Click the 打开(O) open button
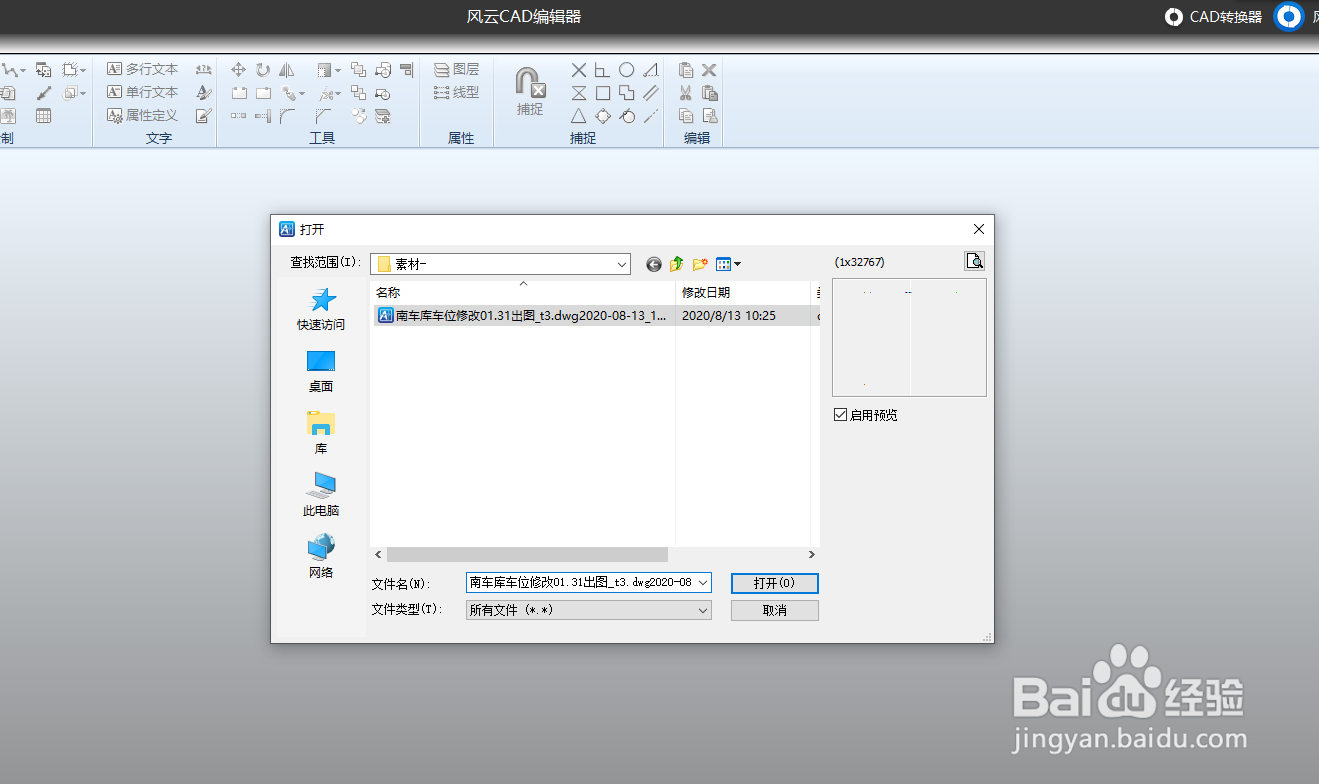1319x784 pixels. [775, 583]
